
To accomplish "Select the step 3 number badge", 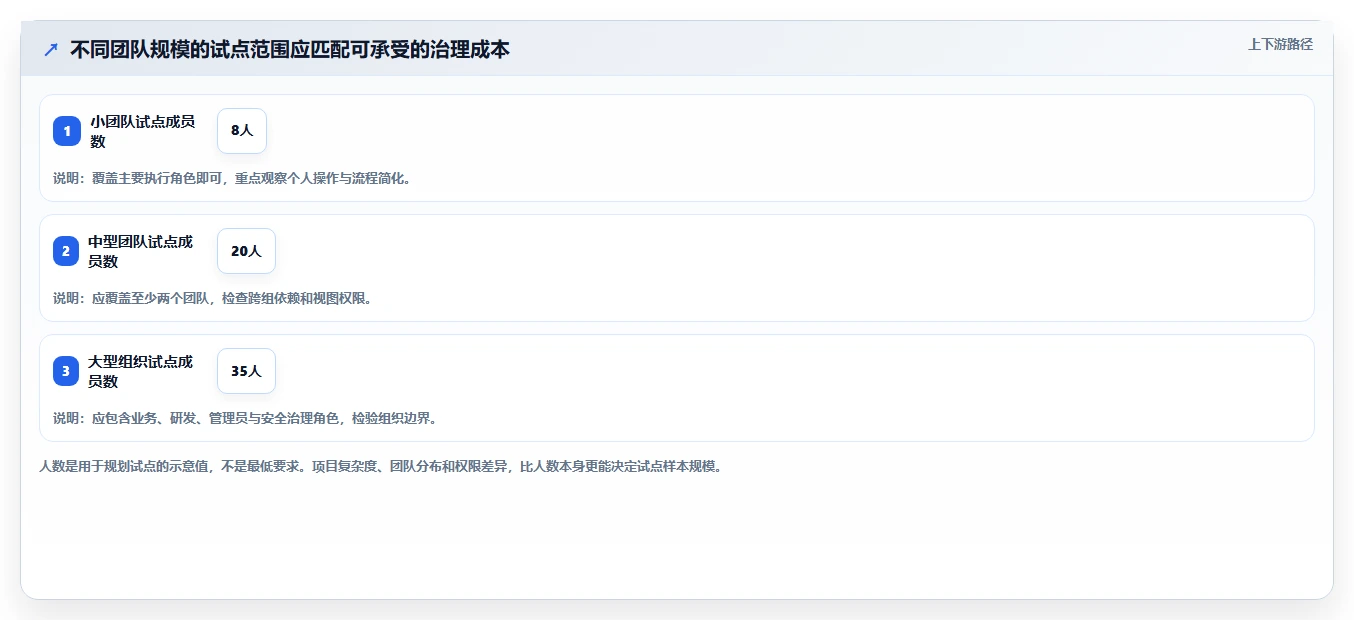I will click(x=66, y=371).
